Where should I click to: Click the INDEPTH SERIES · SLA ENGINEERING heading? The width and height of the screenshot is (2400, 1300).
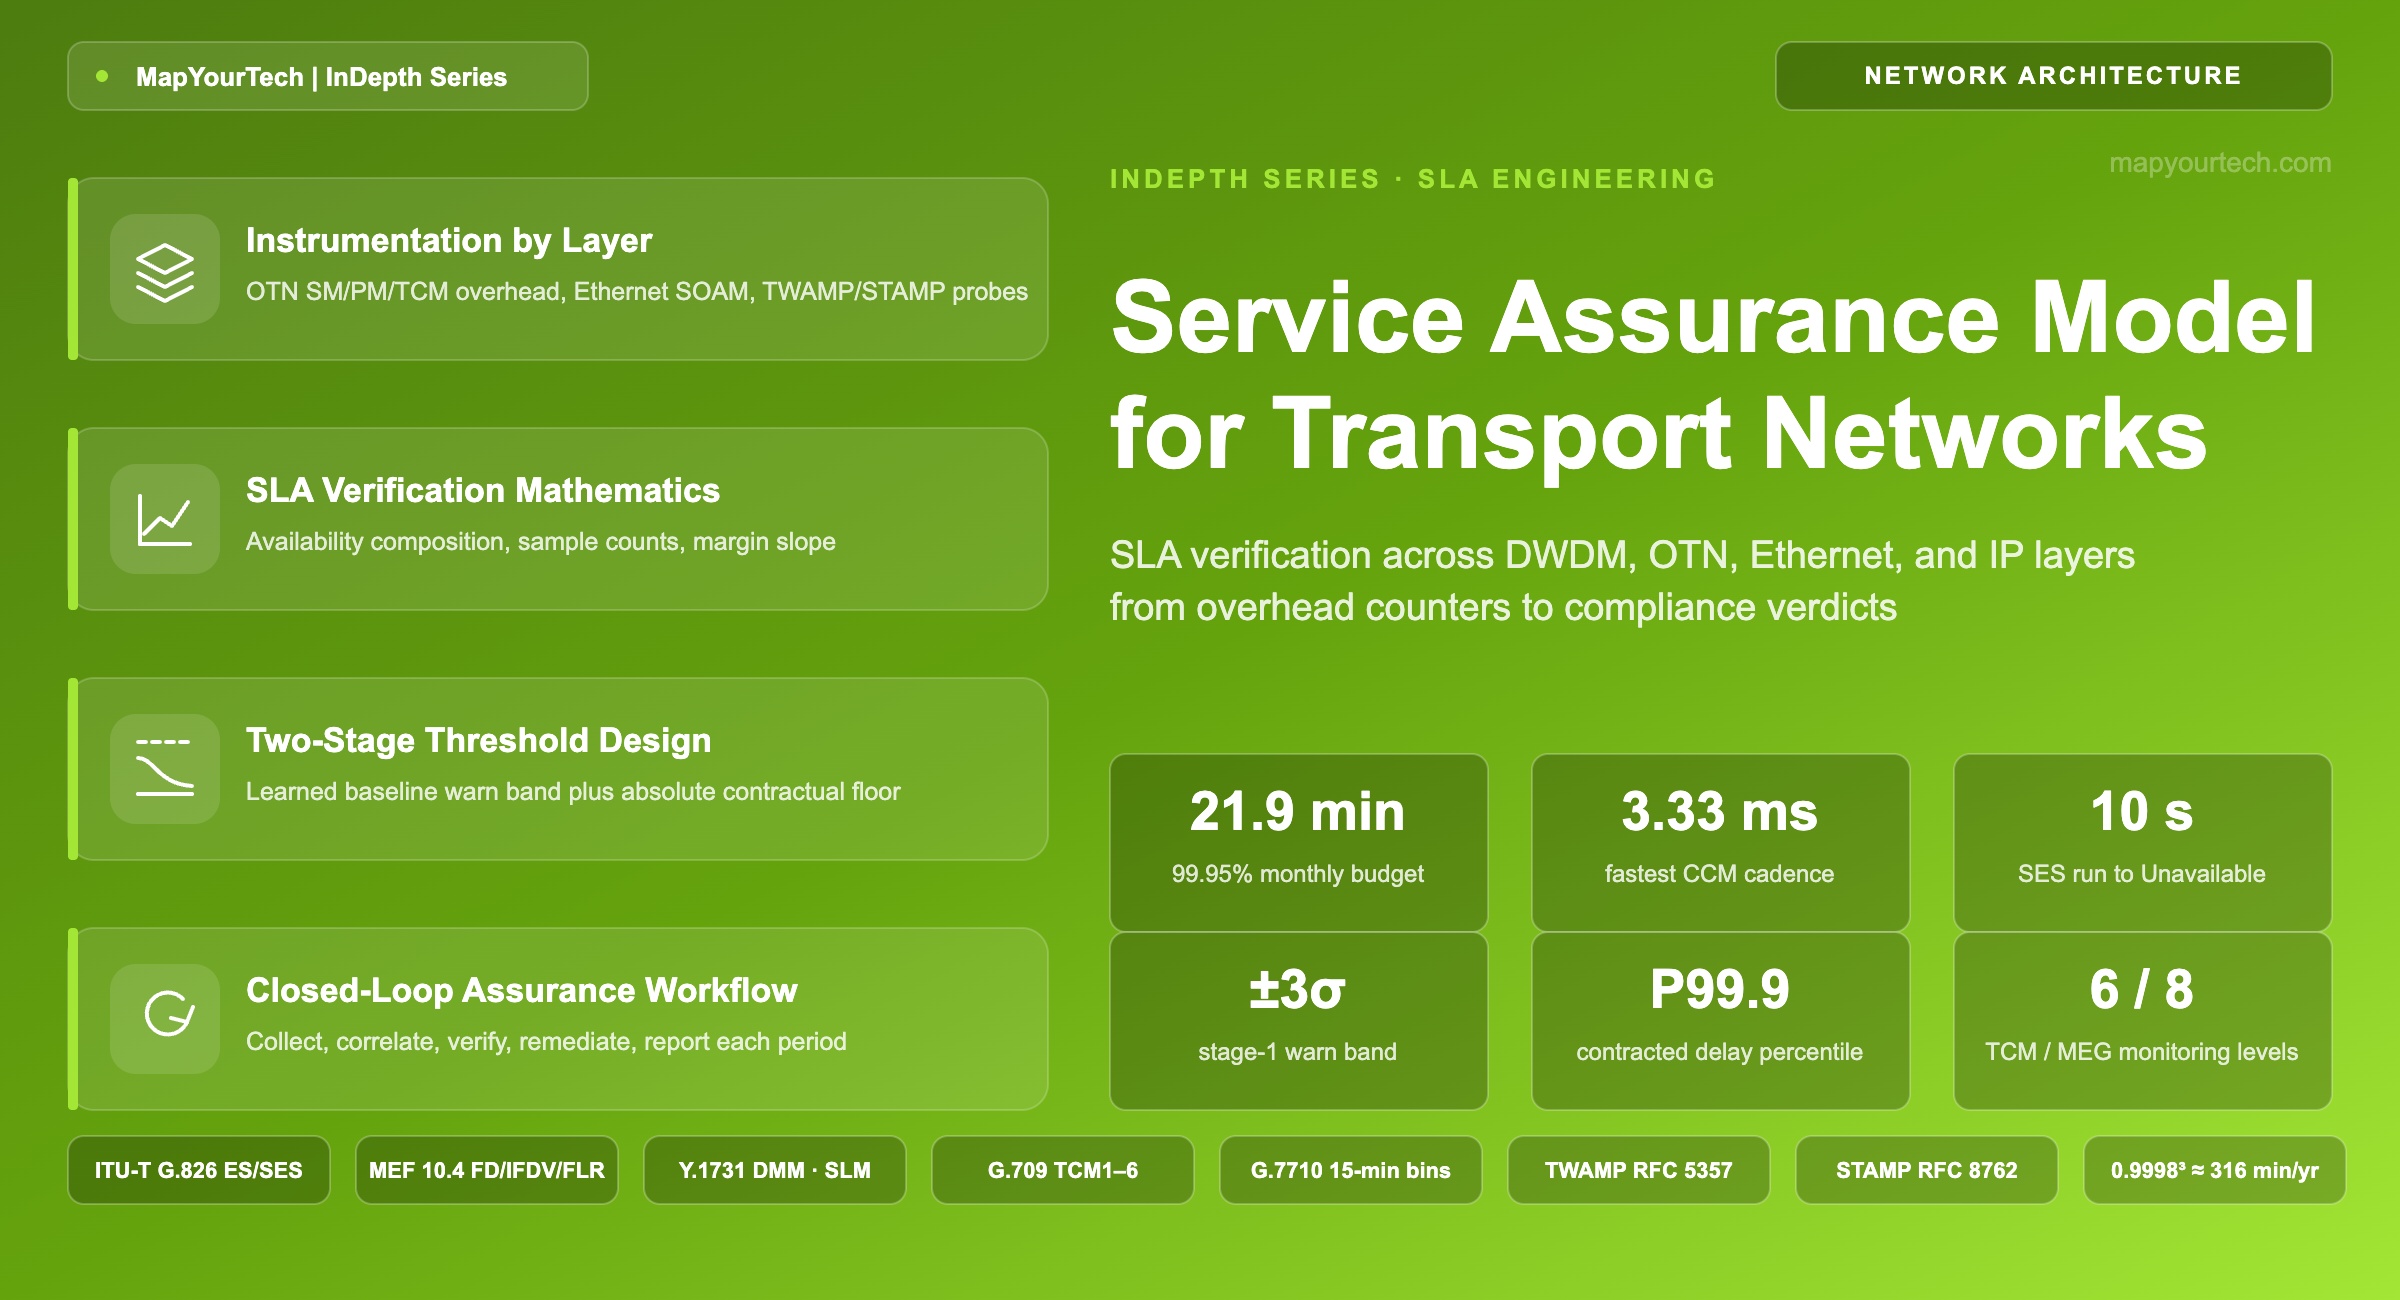point(1413,179)
